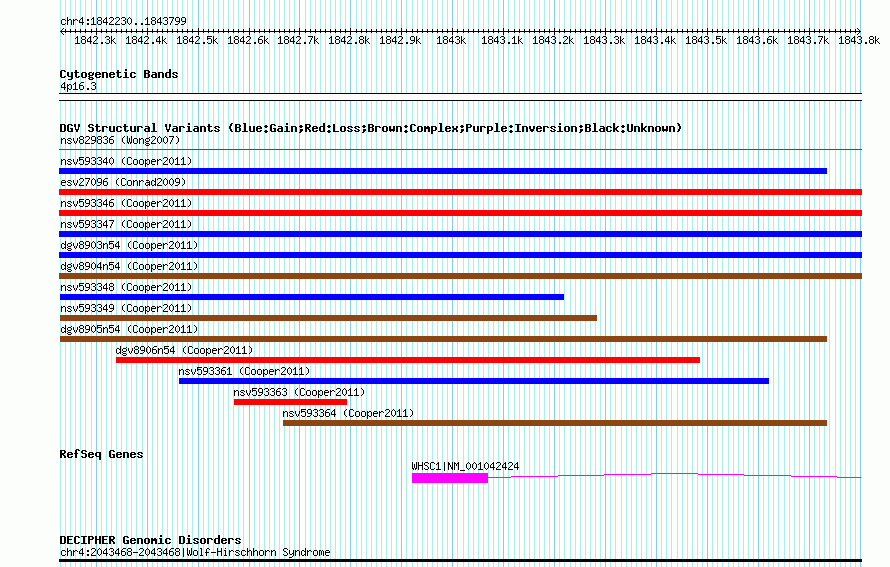Click the RefSeq Genes track title
890x567 pixels.
[x=101, y=454]
